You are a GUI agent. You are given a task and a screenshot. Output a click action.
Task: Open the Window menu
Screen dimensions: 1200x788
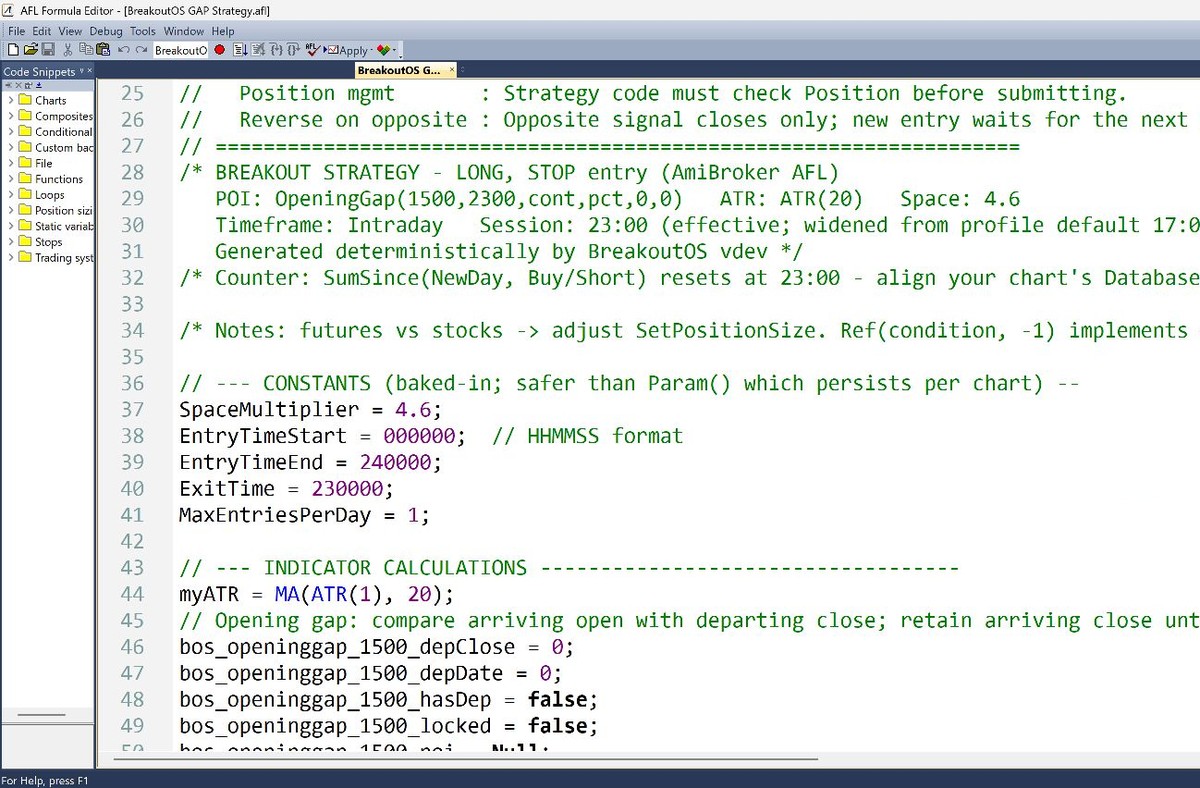[184, 31]
